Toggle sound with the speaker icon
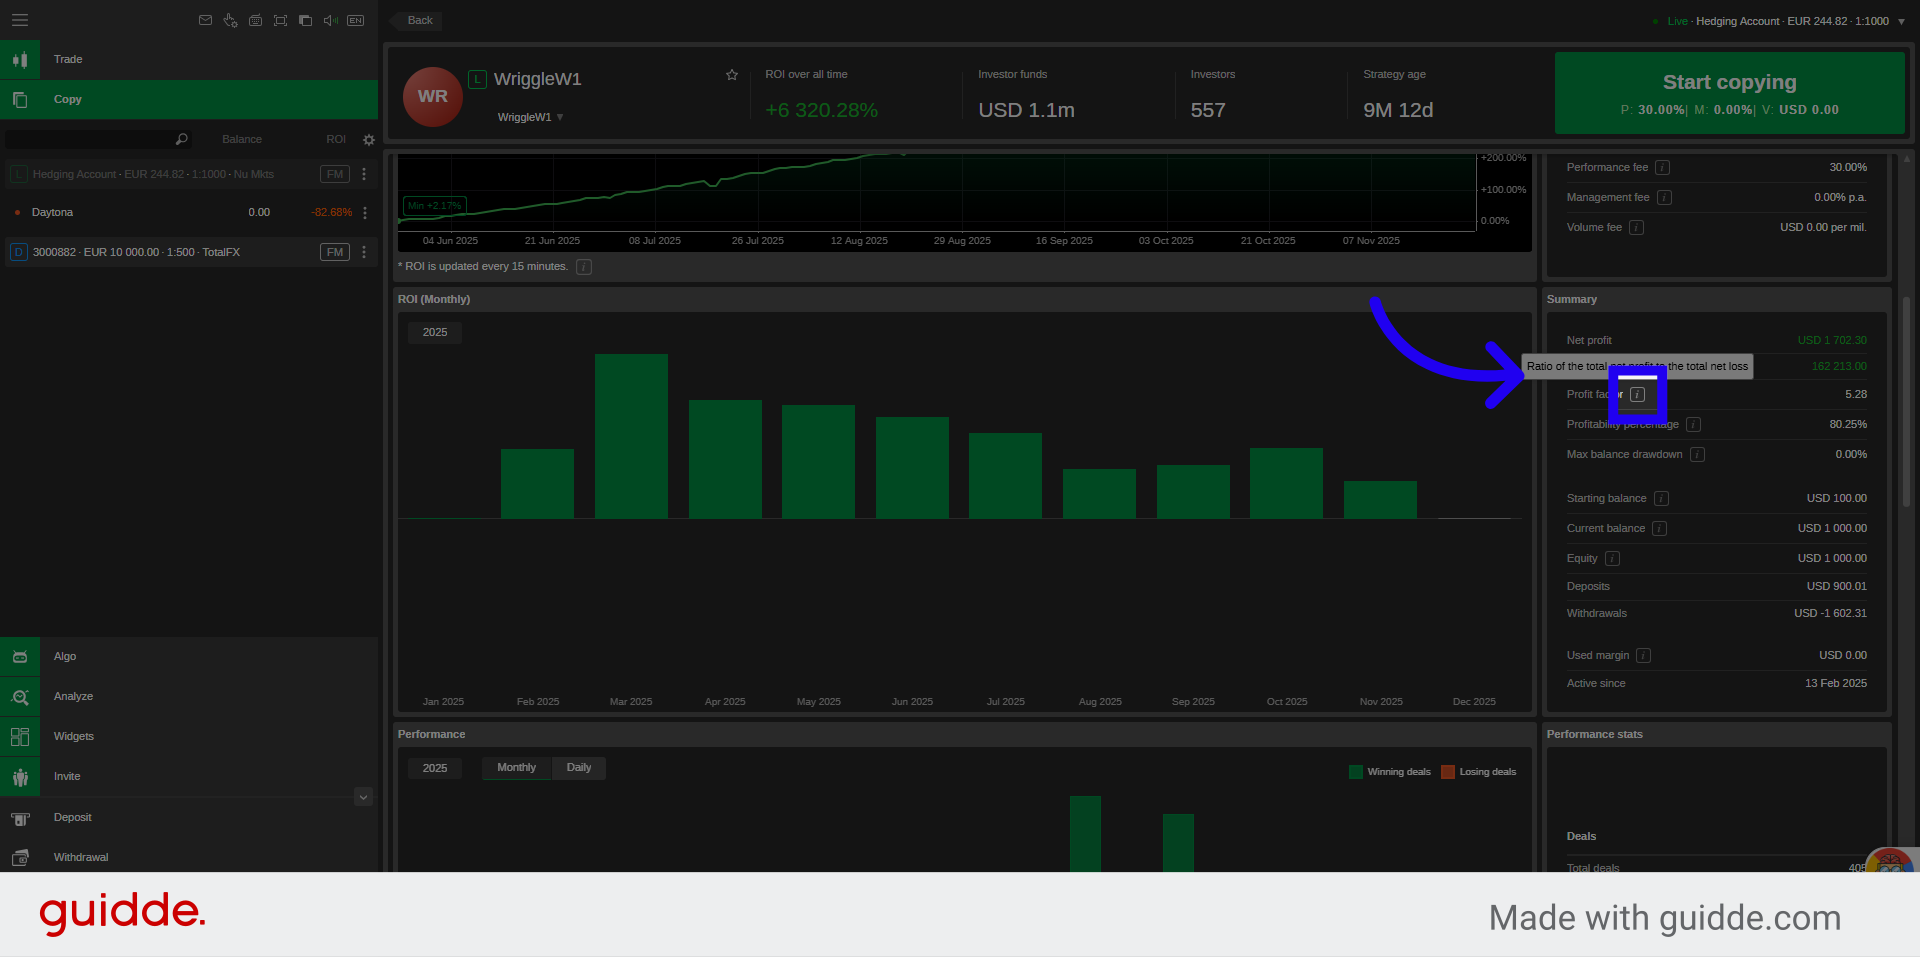Screen dimensions: 1920x957 click(330, 20)
